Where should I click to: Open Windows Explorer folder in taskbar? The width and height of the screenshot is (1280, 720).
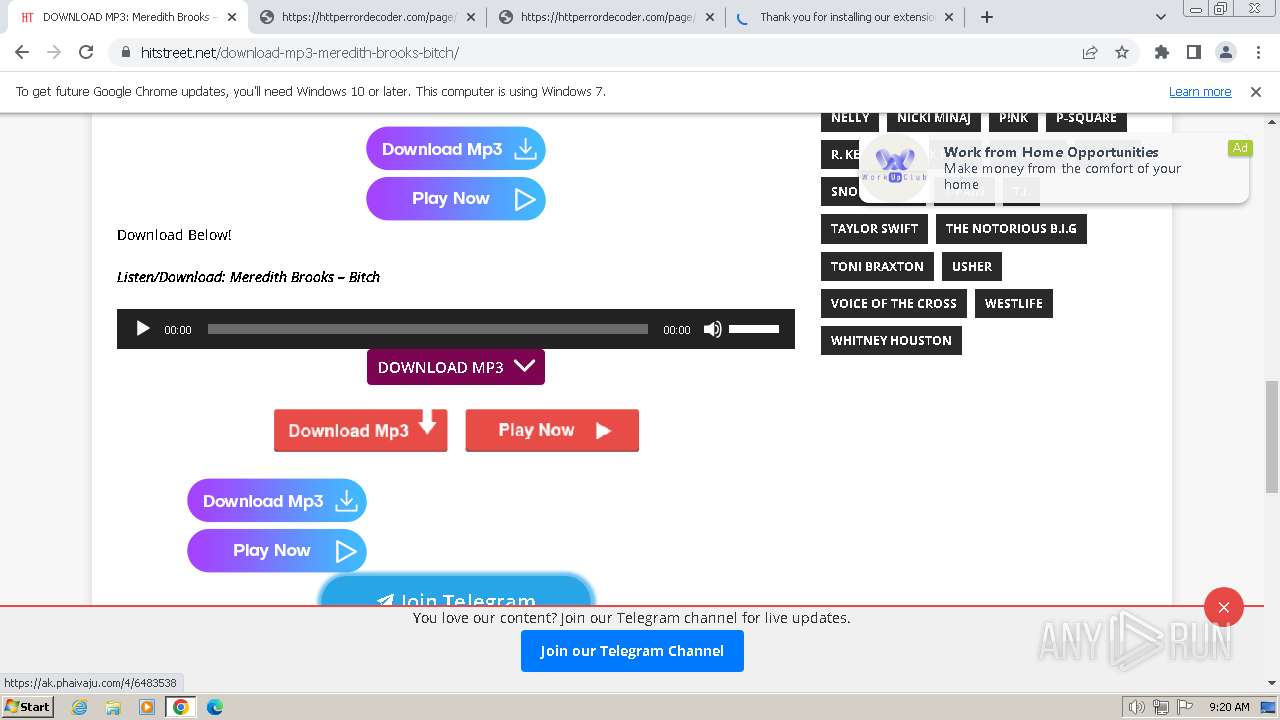point(113,707)
